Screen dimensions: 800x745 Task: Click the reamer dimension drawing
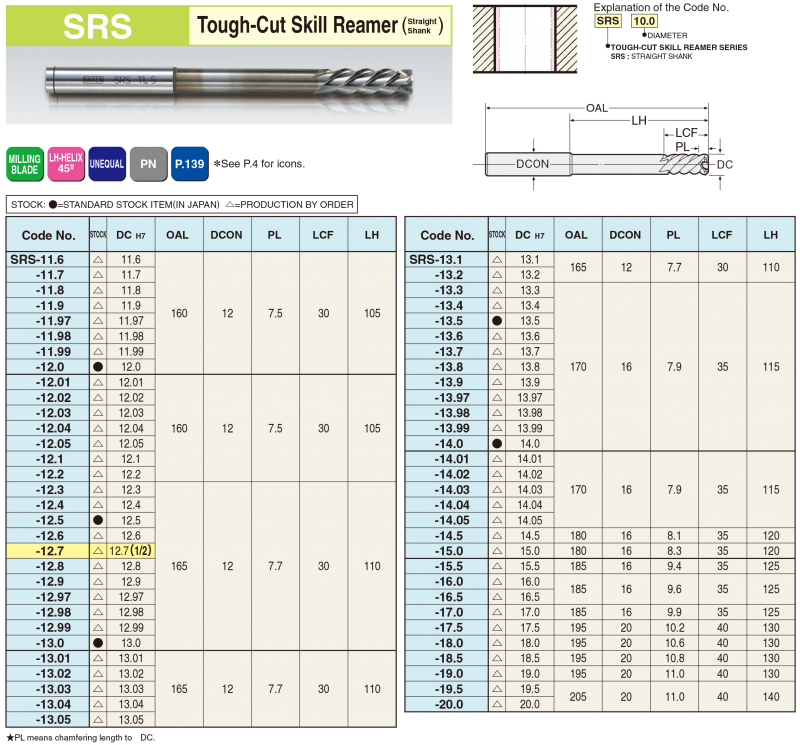tap(603, 145)
